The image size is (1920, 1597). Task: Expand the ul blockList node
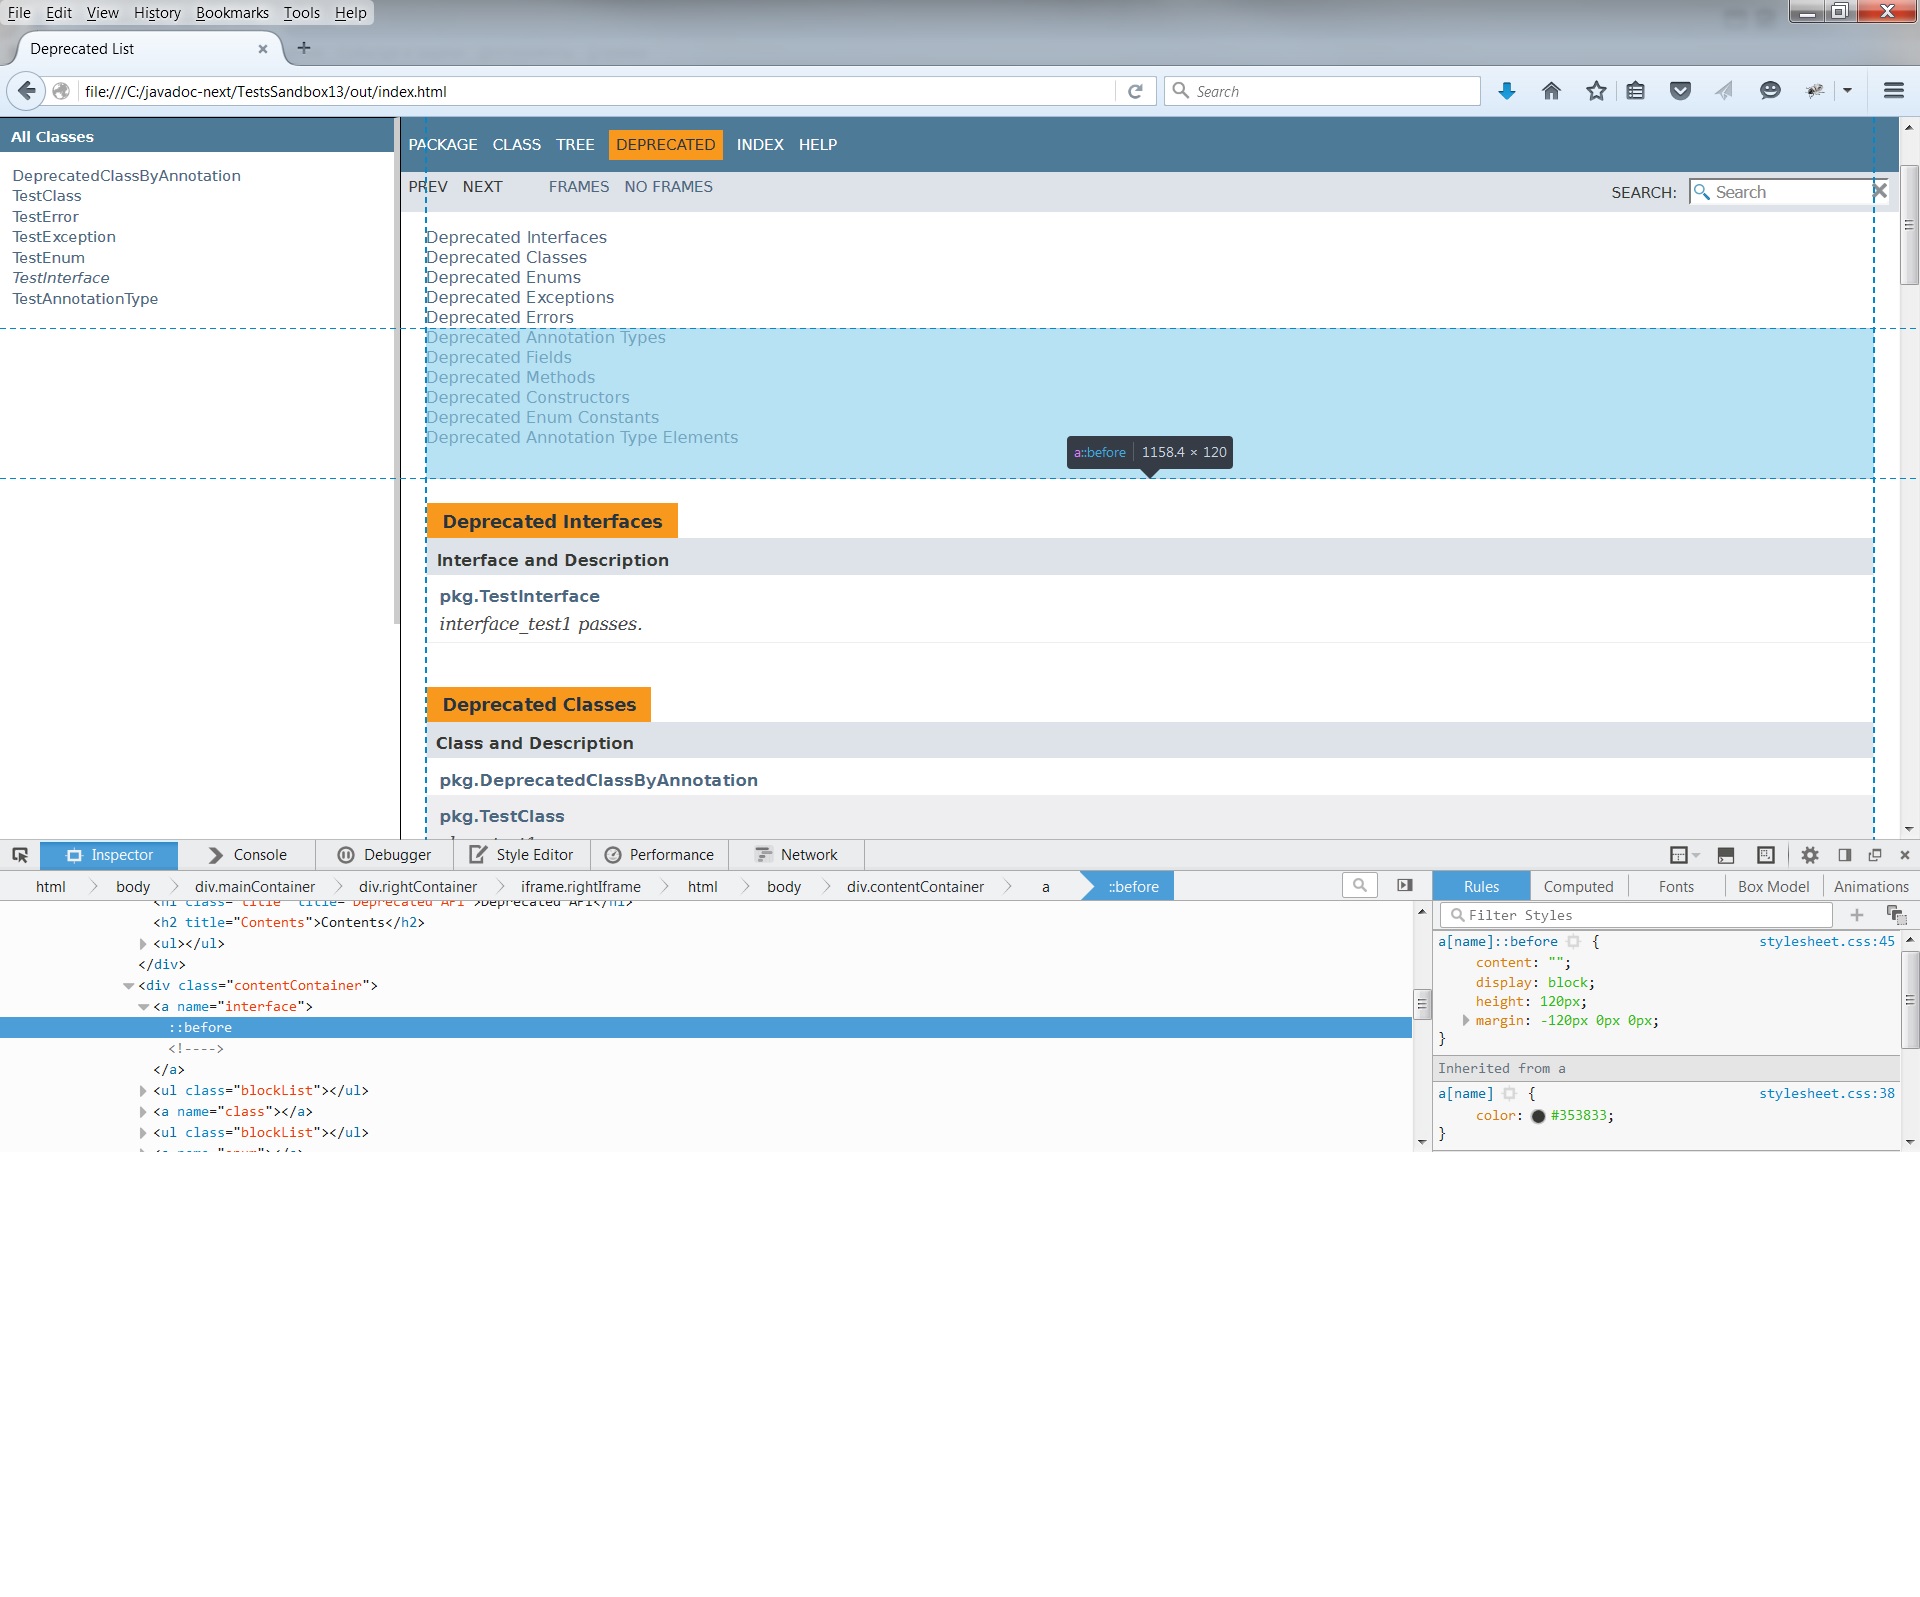pyautogui.click(x=143, y=1091)
